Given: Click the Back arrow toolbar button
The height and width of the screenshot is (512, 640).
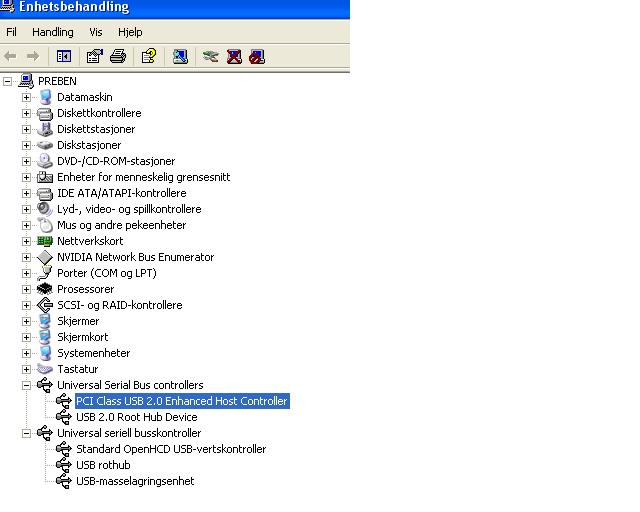Looking at the screenshot, I should (10, 56).
